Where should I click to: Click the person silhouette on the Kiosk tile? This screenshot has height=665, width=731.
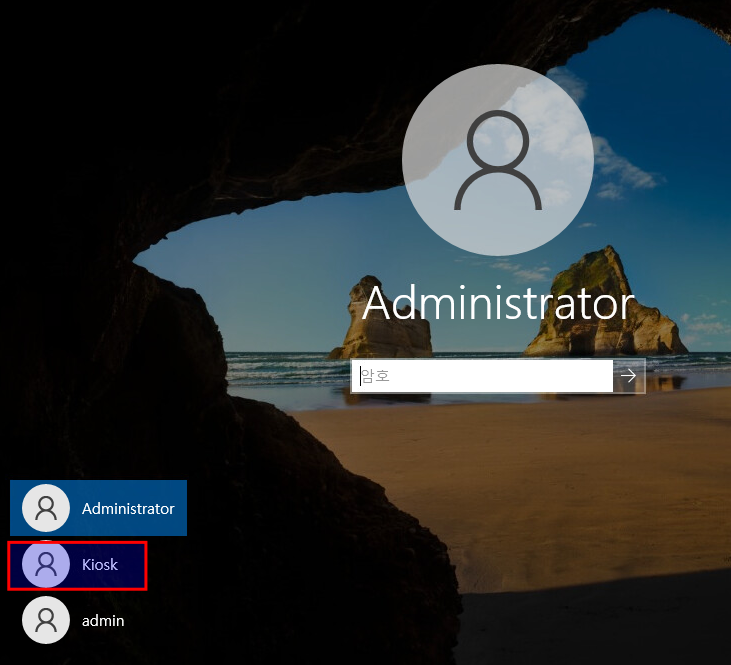point(46,565)
